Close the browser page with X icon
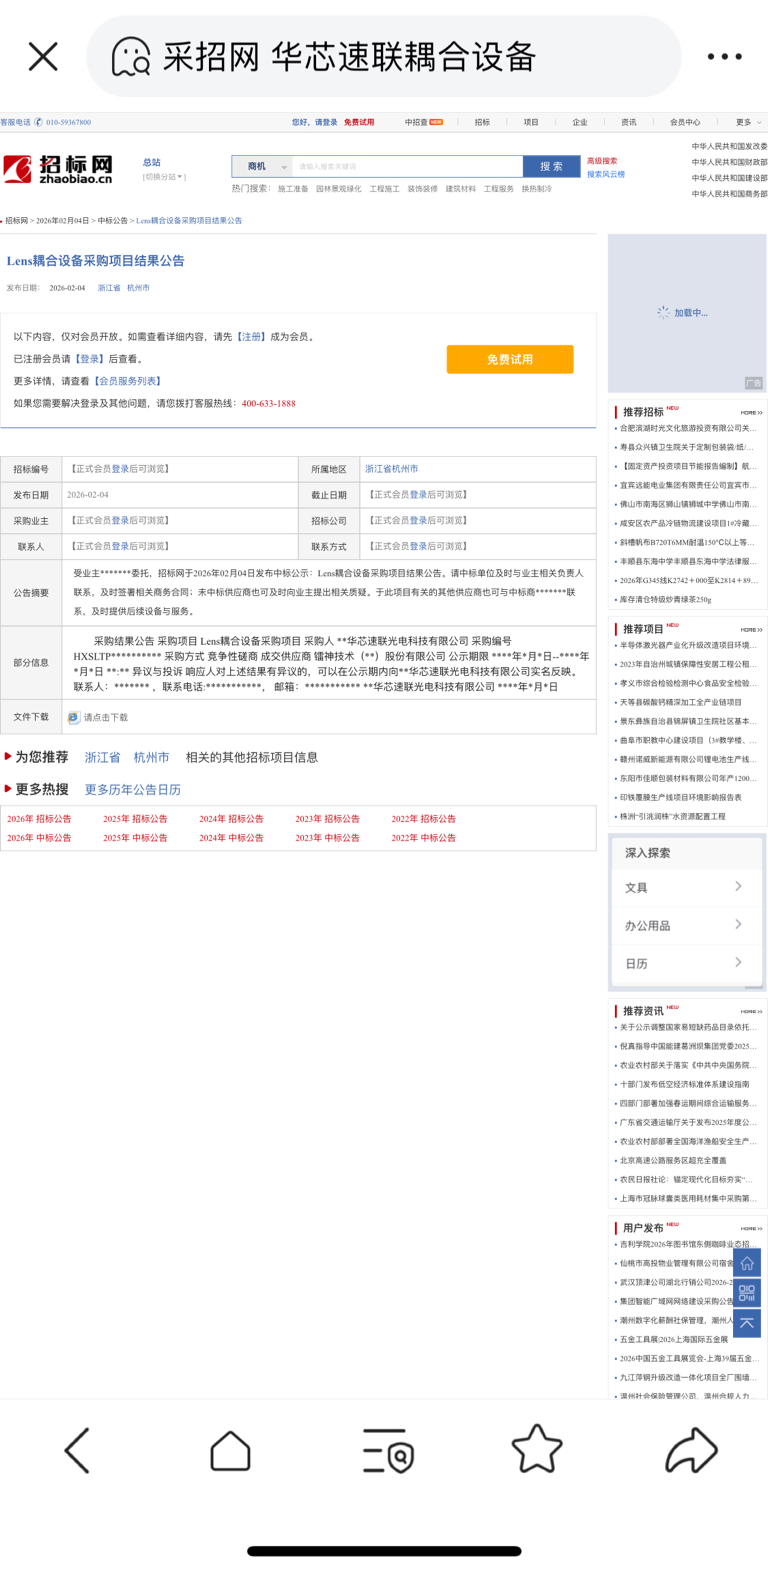 [43, 56]
